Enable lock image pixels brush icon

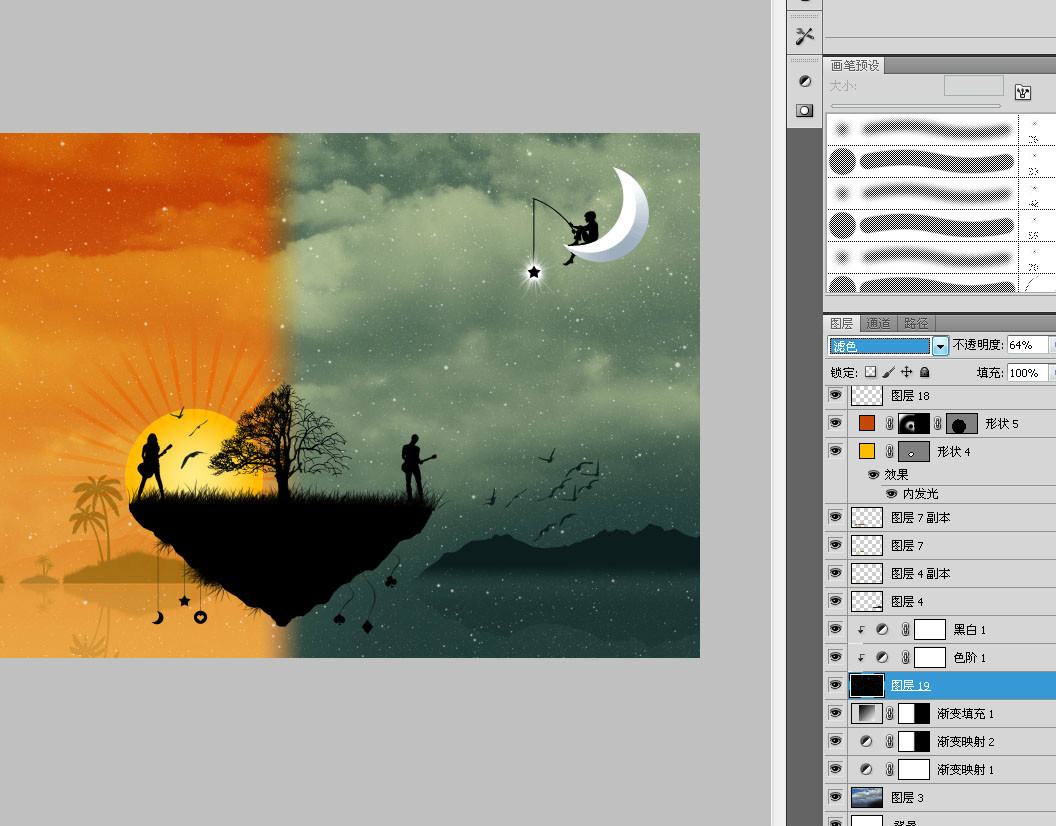[889, 372]
